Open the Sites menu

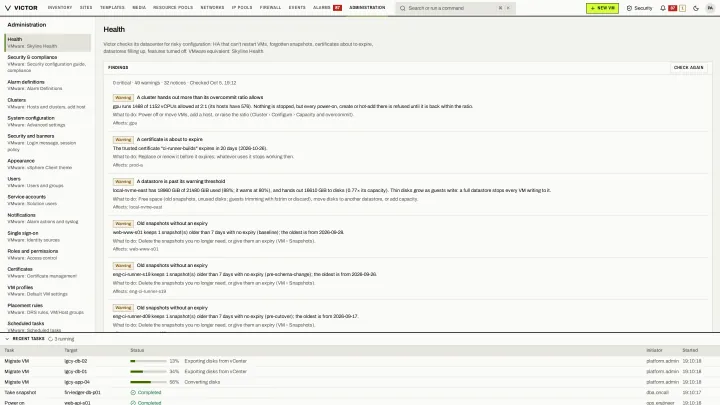86,8
